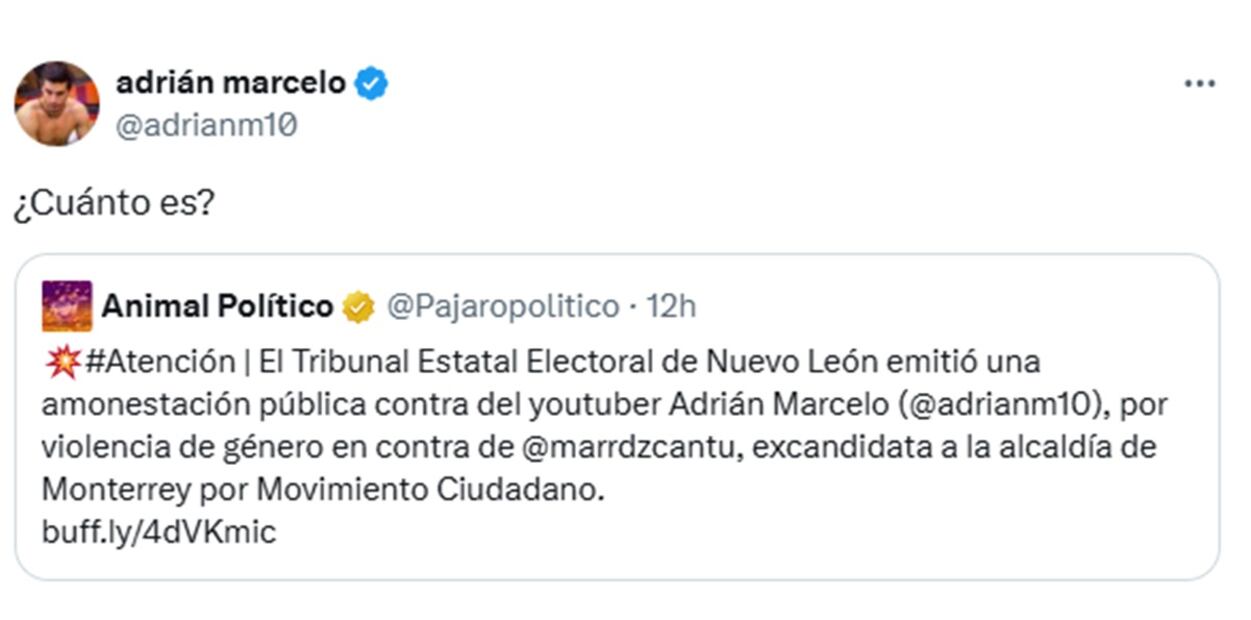Viewport: 1251px width, 620px height.
Task: Click the words "violencia de género" in quote
Action: pos(170,447)
